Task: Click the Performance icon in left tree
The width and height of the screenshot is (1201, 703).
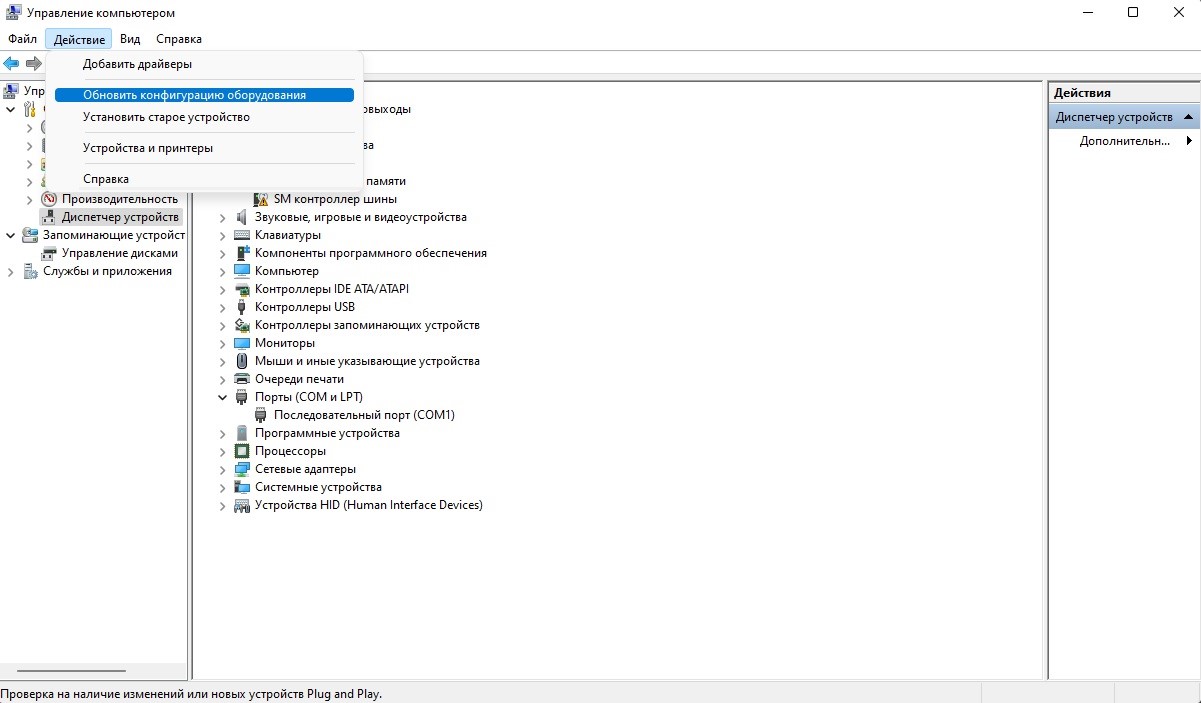Action: click(49, 199)
